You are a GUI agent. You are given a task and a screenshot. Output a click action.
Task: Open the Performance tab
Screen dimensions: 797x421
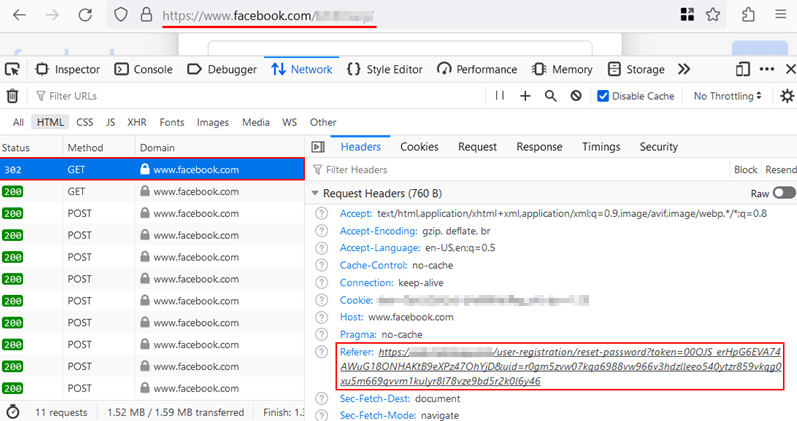click(x=477, y=69)
